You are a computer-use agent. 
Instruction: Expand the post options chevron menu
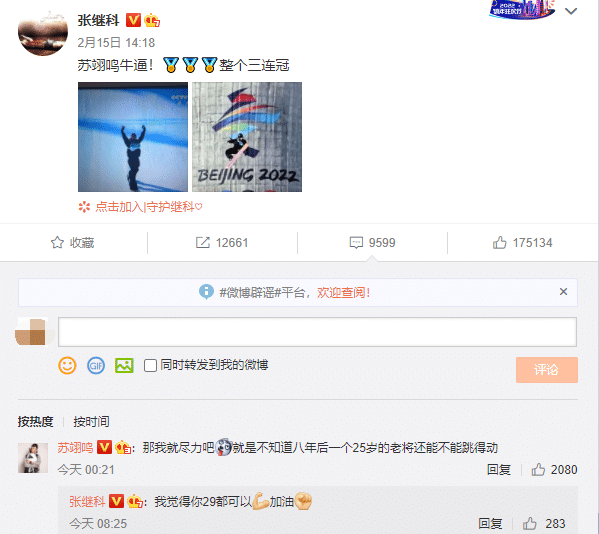click(x=571, y=11)
